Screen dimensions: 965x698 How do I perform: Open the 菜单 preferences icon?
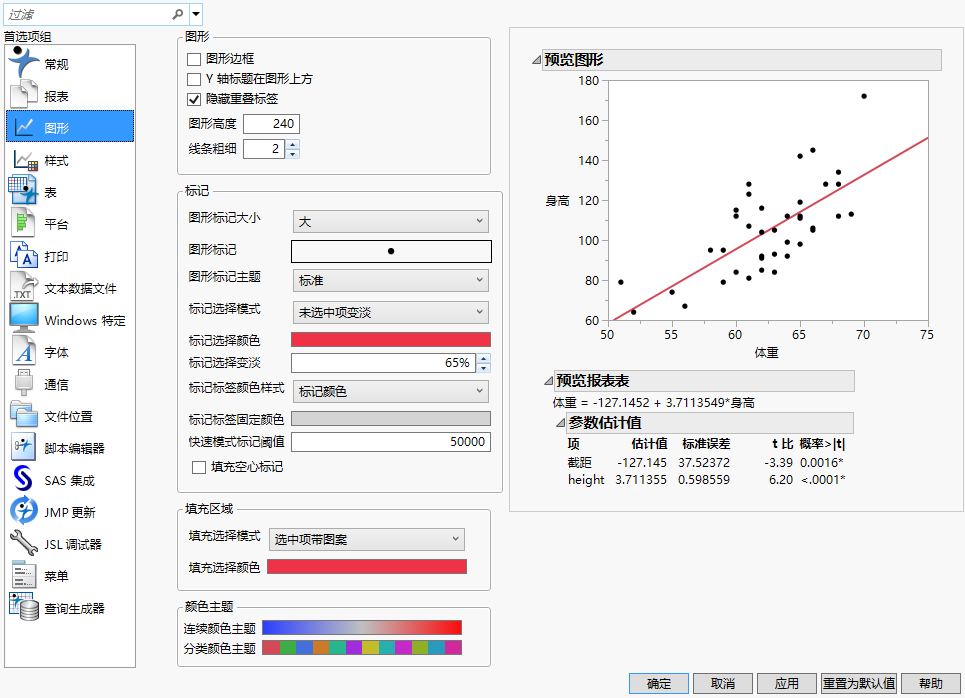point(23,575)
